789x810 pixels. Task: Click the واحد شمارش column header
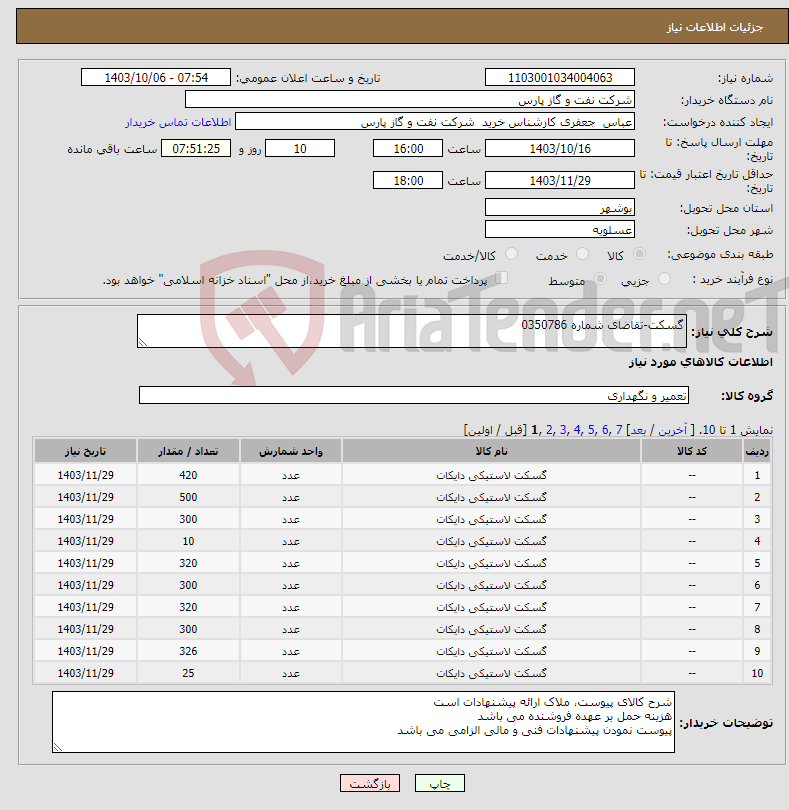point(291,451)
